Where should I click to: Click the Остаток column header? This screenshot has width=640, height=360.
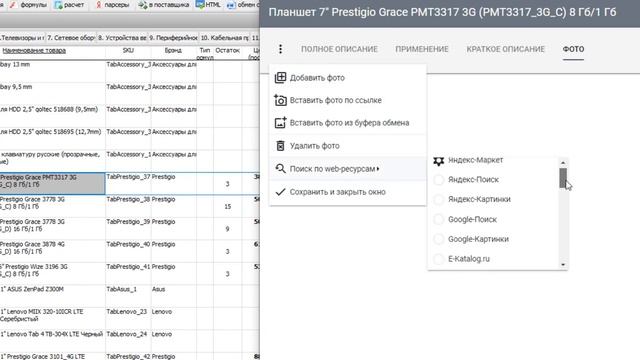pos(227,50)
